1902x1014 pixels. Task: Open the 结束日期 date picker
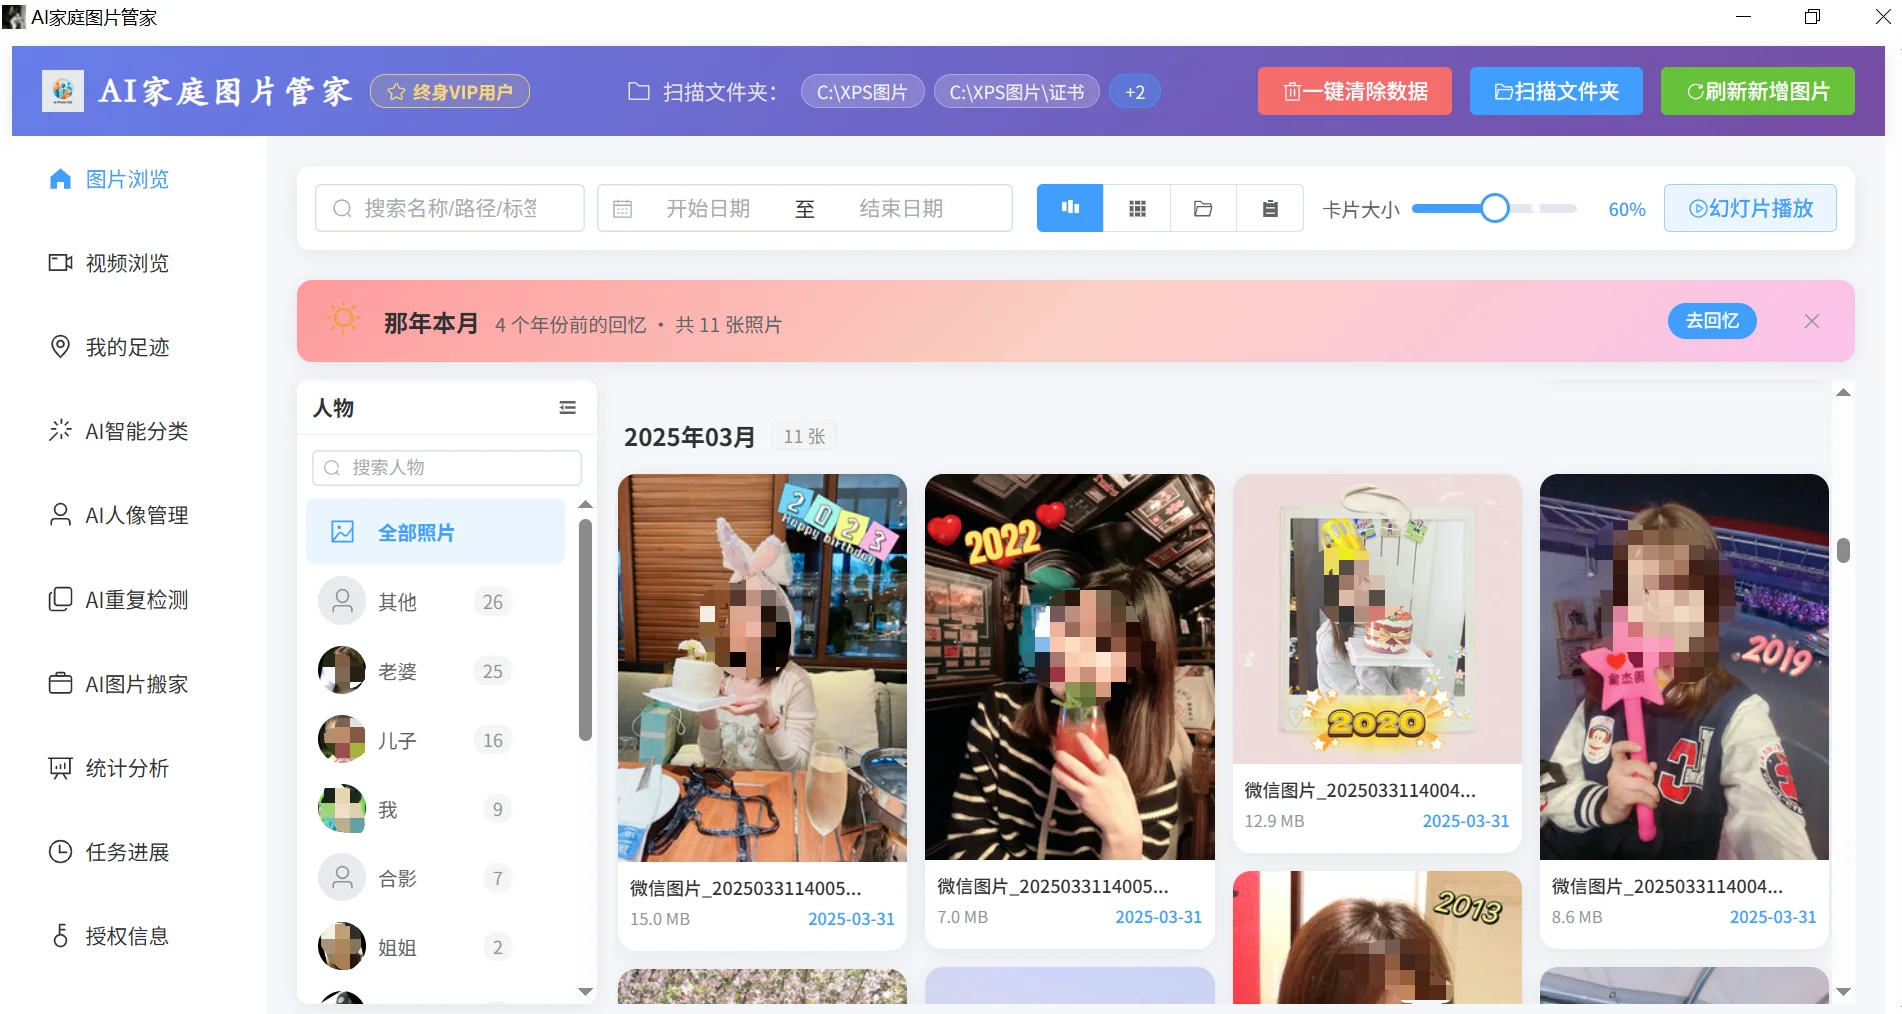click(x=902, y=208)
